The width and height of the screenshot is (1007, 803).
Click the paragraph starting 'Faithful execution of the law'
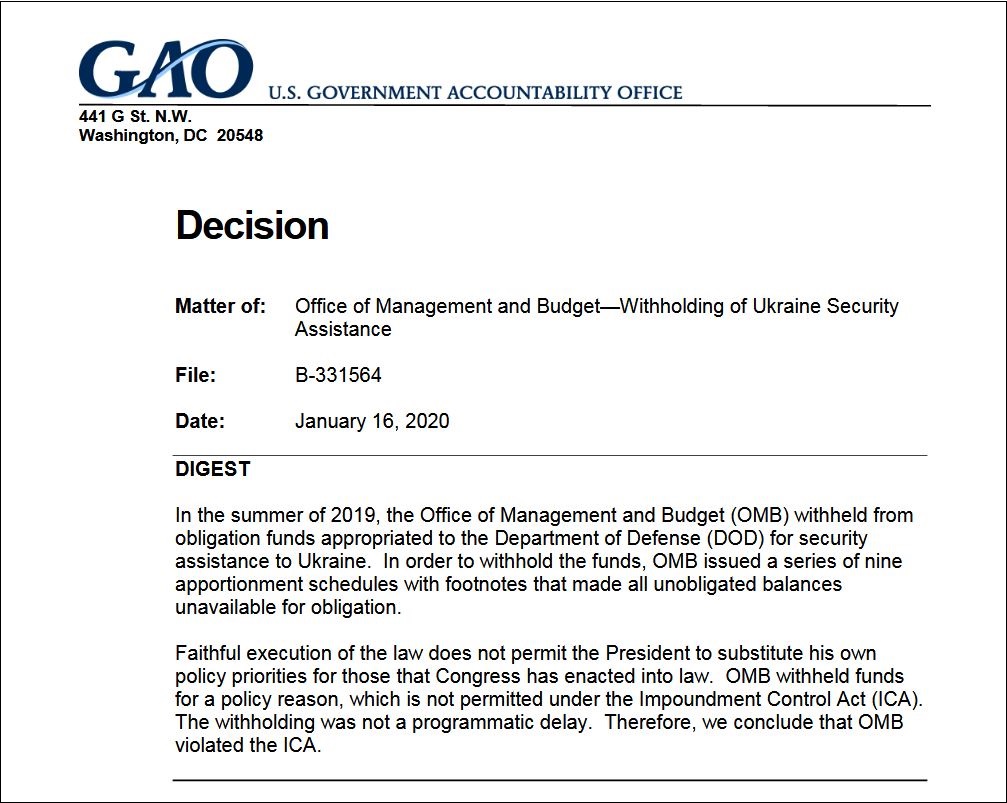point(540,698)
